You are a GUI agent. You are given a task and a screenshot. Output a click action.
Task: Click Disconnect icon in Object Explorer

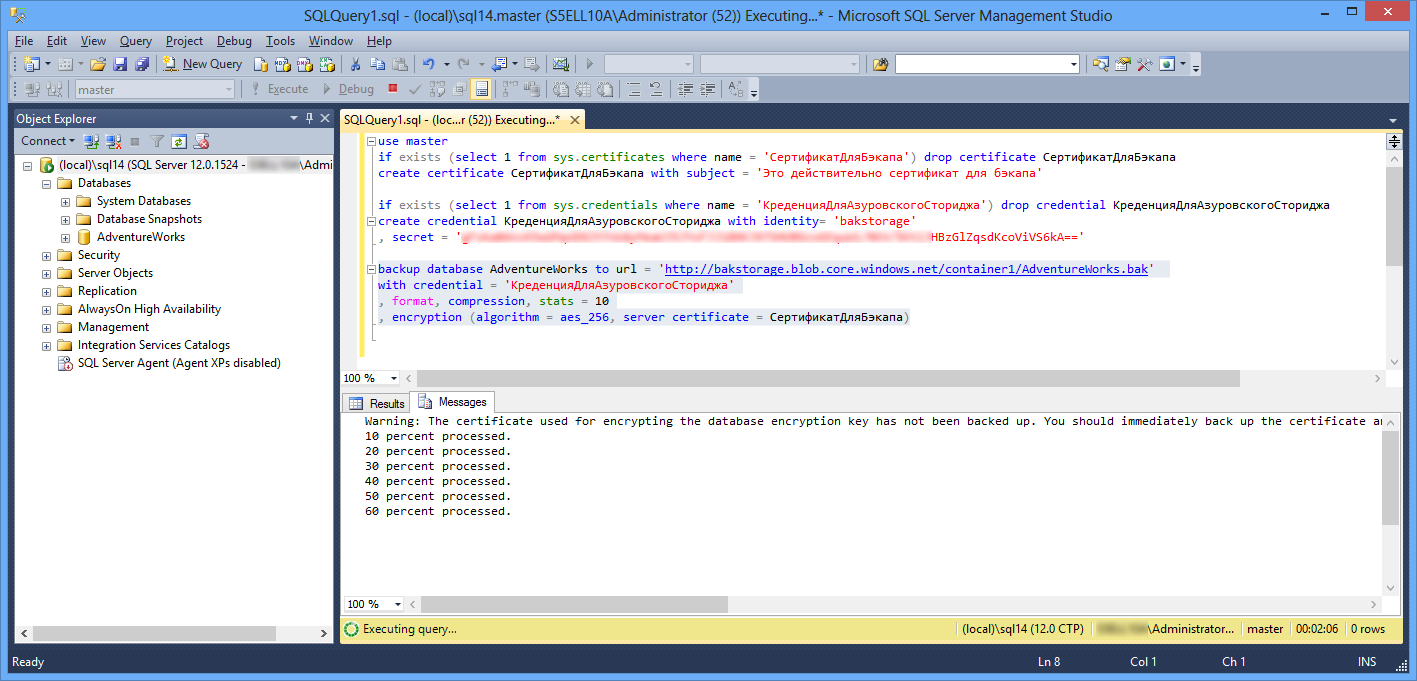[114, 141]
